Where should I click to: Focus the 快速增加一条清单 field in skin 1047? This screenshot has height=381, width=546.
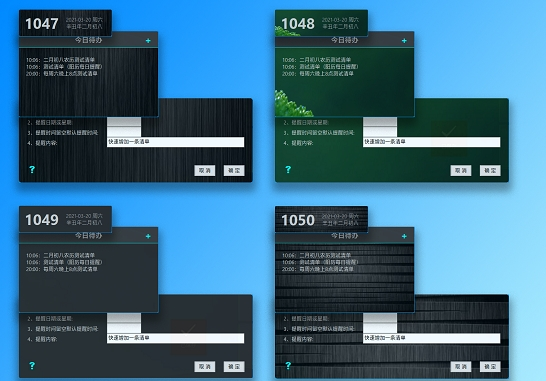(x=176, y=142)
